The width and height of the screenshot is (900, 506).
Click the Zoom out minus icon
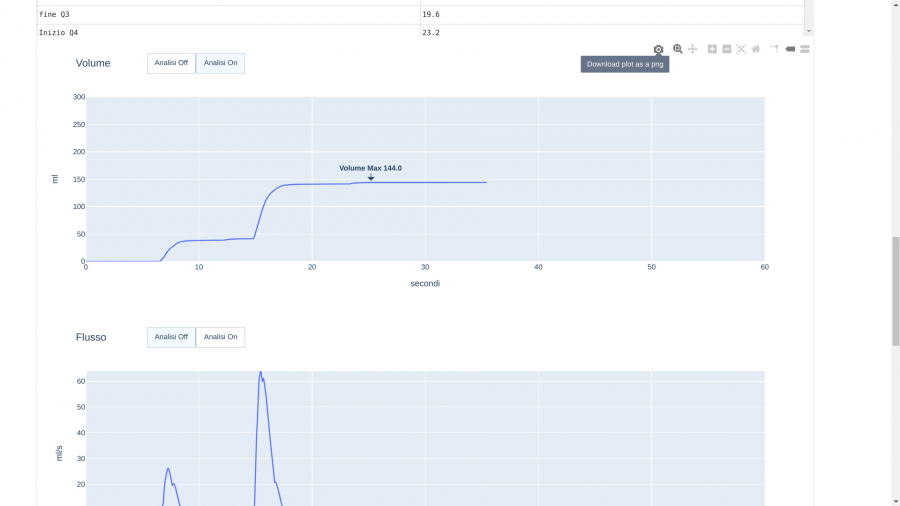pos(727,49)
